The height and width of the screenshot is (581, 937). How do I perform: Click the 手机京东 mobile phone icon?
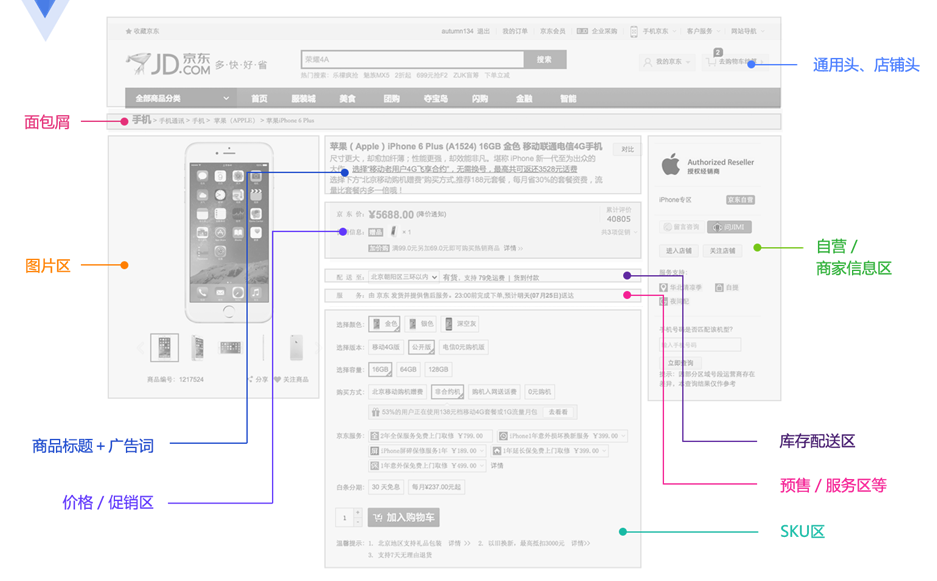634,31
